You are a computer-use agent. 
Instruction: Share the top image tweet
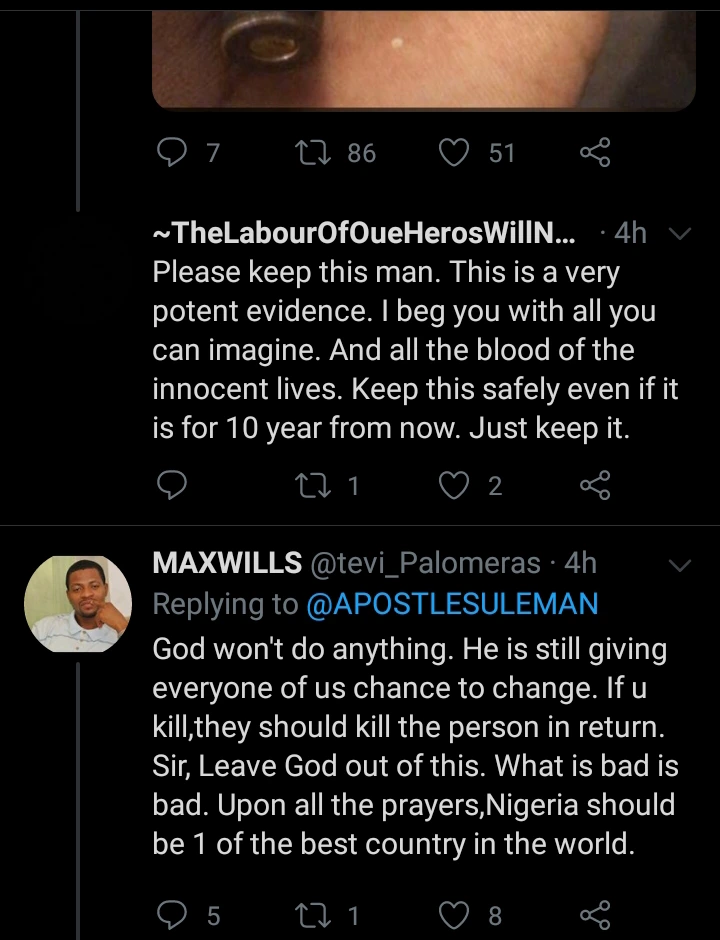click(595, 152)
